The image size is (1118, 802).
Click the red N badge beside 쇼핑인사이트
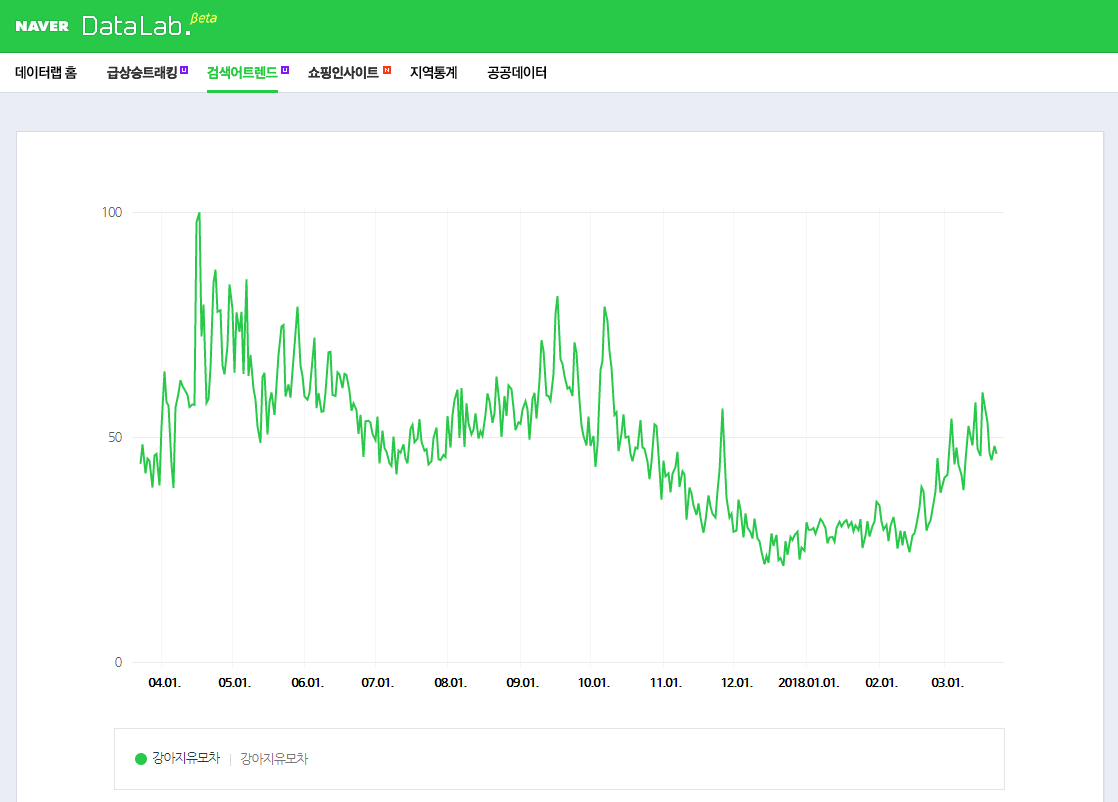pyautogui.click(x=387, y=70)
